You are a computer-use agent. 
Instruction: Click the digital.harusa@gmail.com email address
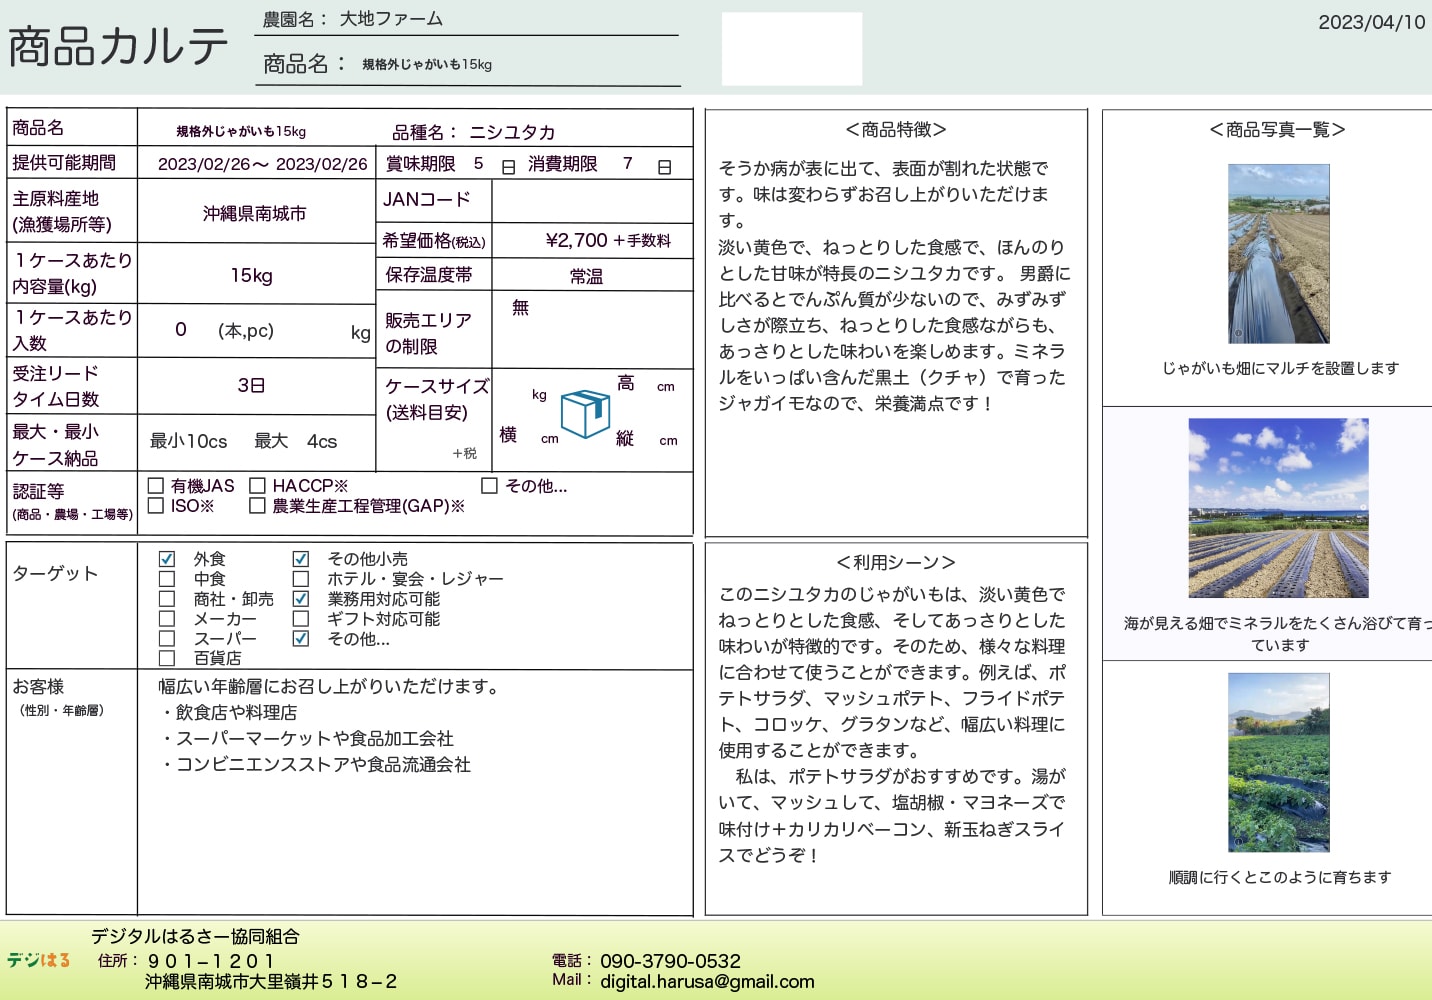707,982
